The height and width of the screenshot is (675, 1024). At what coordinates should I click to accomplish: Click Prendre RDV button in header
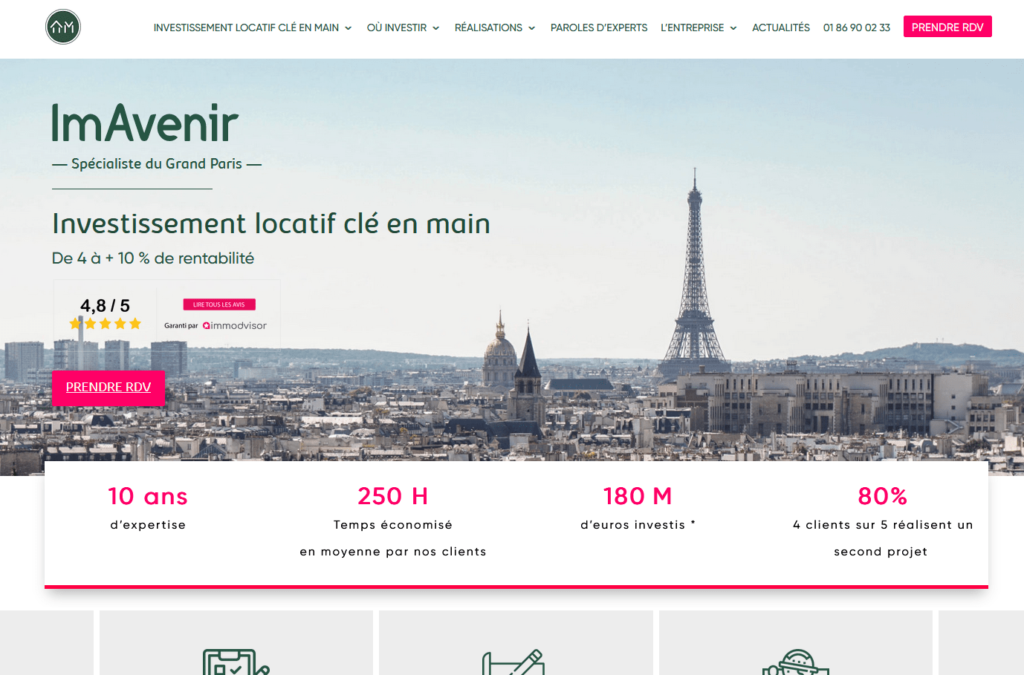947,27
